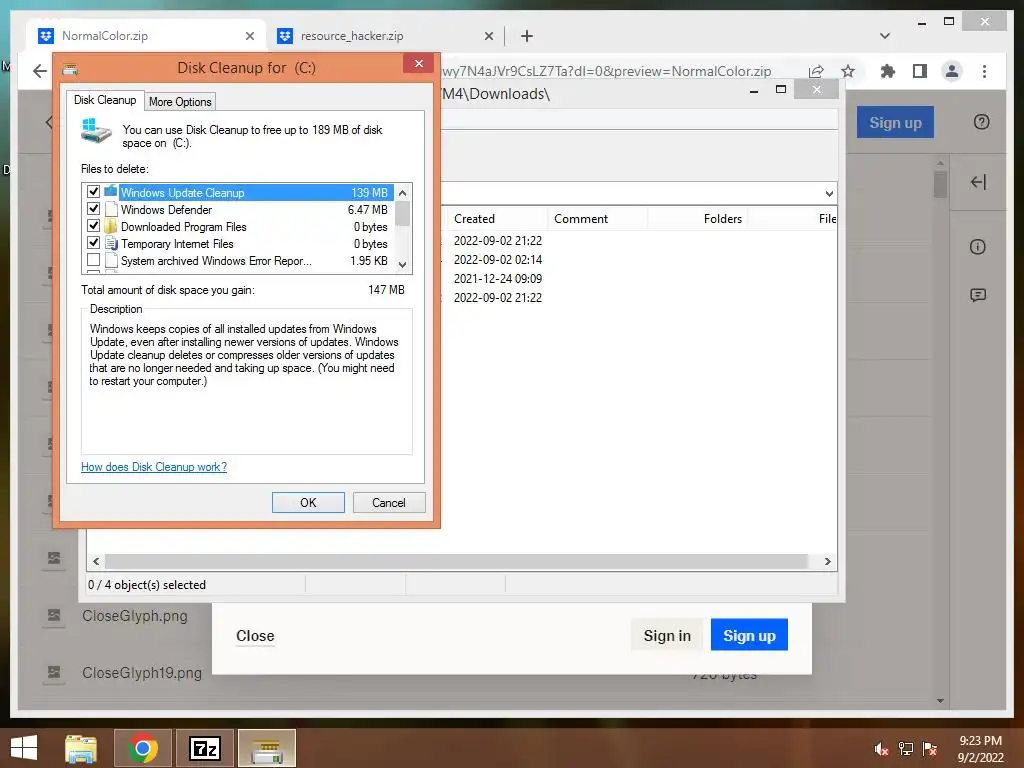The height and width of the screenshot is (768, 1024).
Task: Select the Windows Update Cleanup row text
Action: tap(182, 193)
